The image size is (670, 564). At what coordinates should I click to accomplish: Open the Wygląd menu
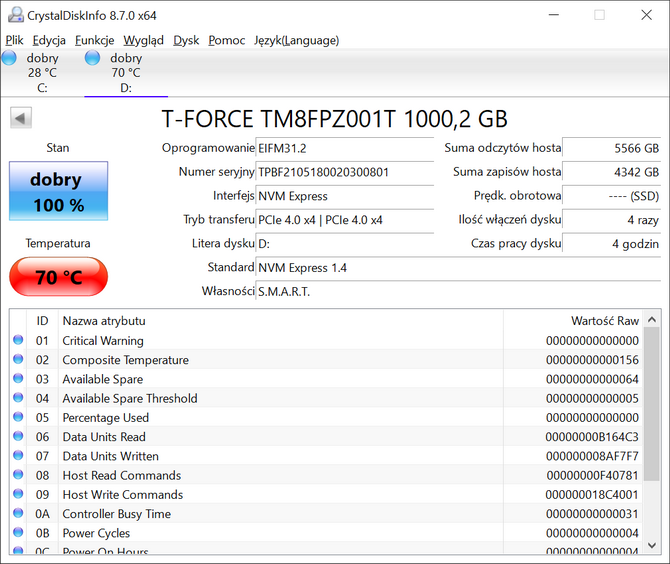pos(144,40)
